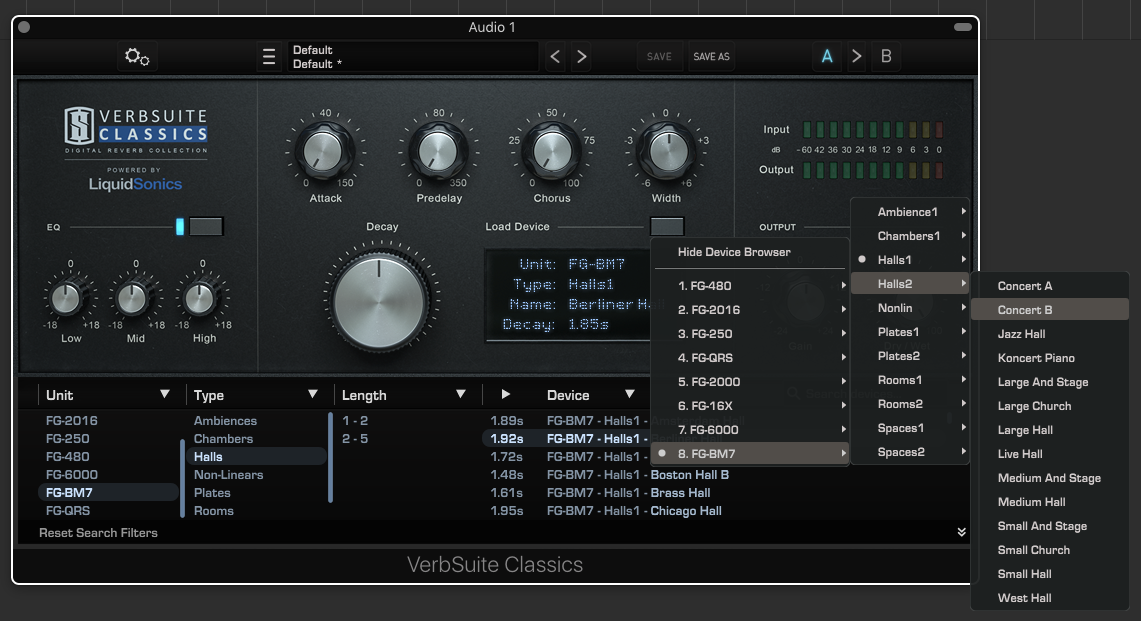1141x621 pixels.
Task: Select Koncert Piano reverb preset
Action: (1050, 357)
